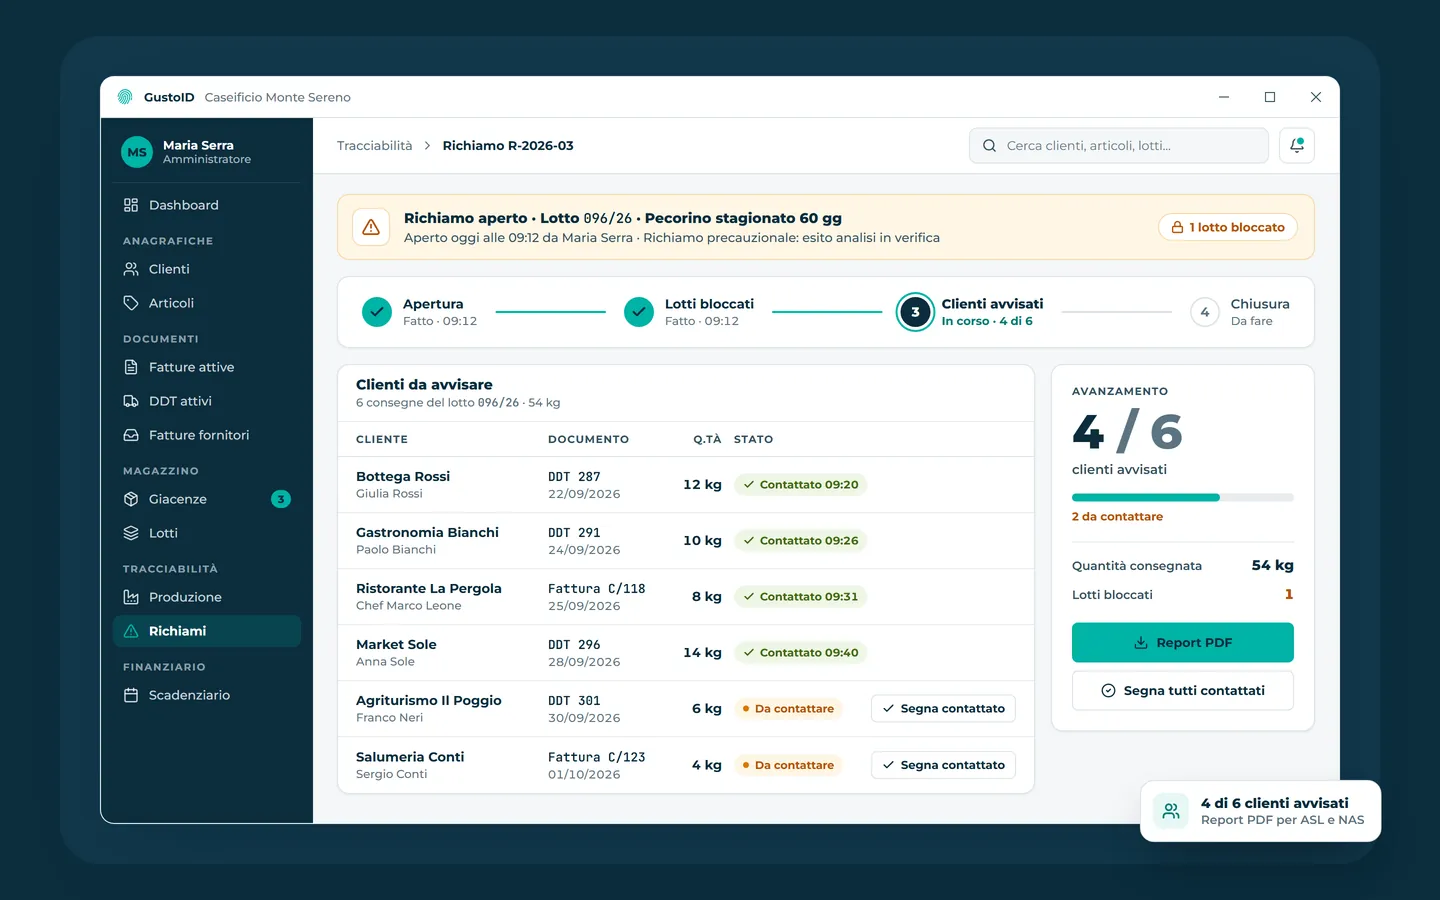
Task: Click the clienti avvisati progress bar
Action: [x=1183, y=497]
